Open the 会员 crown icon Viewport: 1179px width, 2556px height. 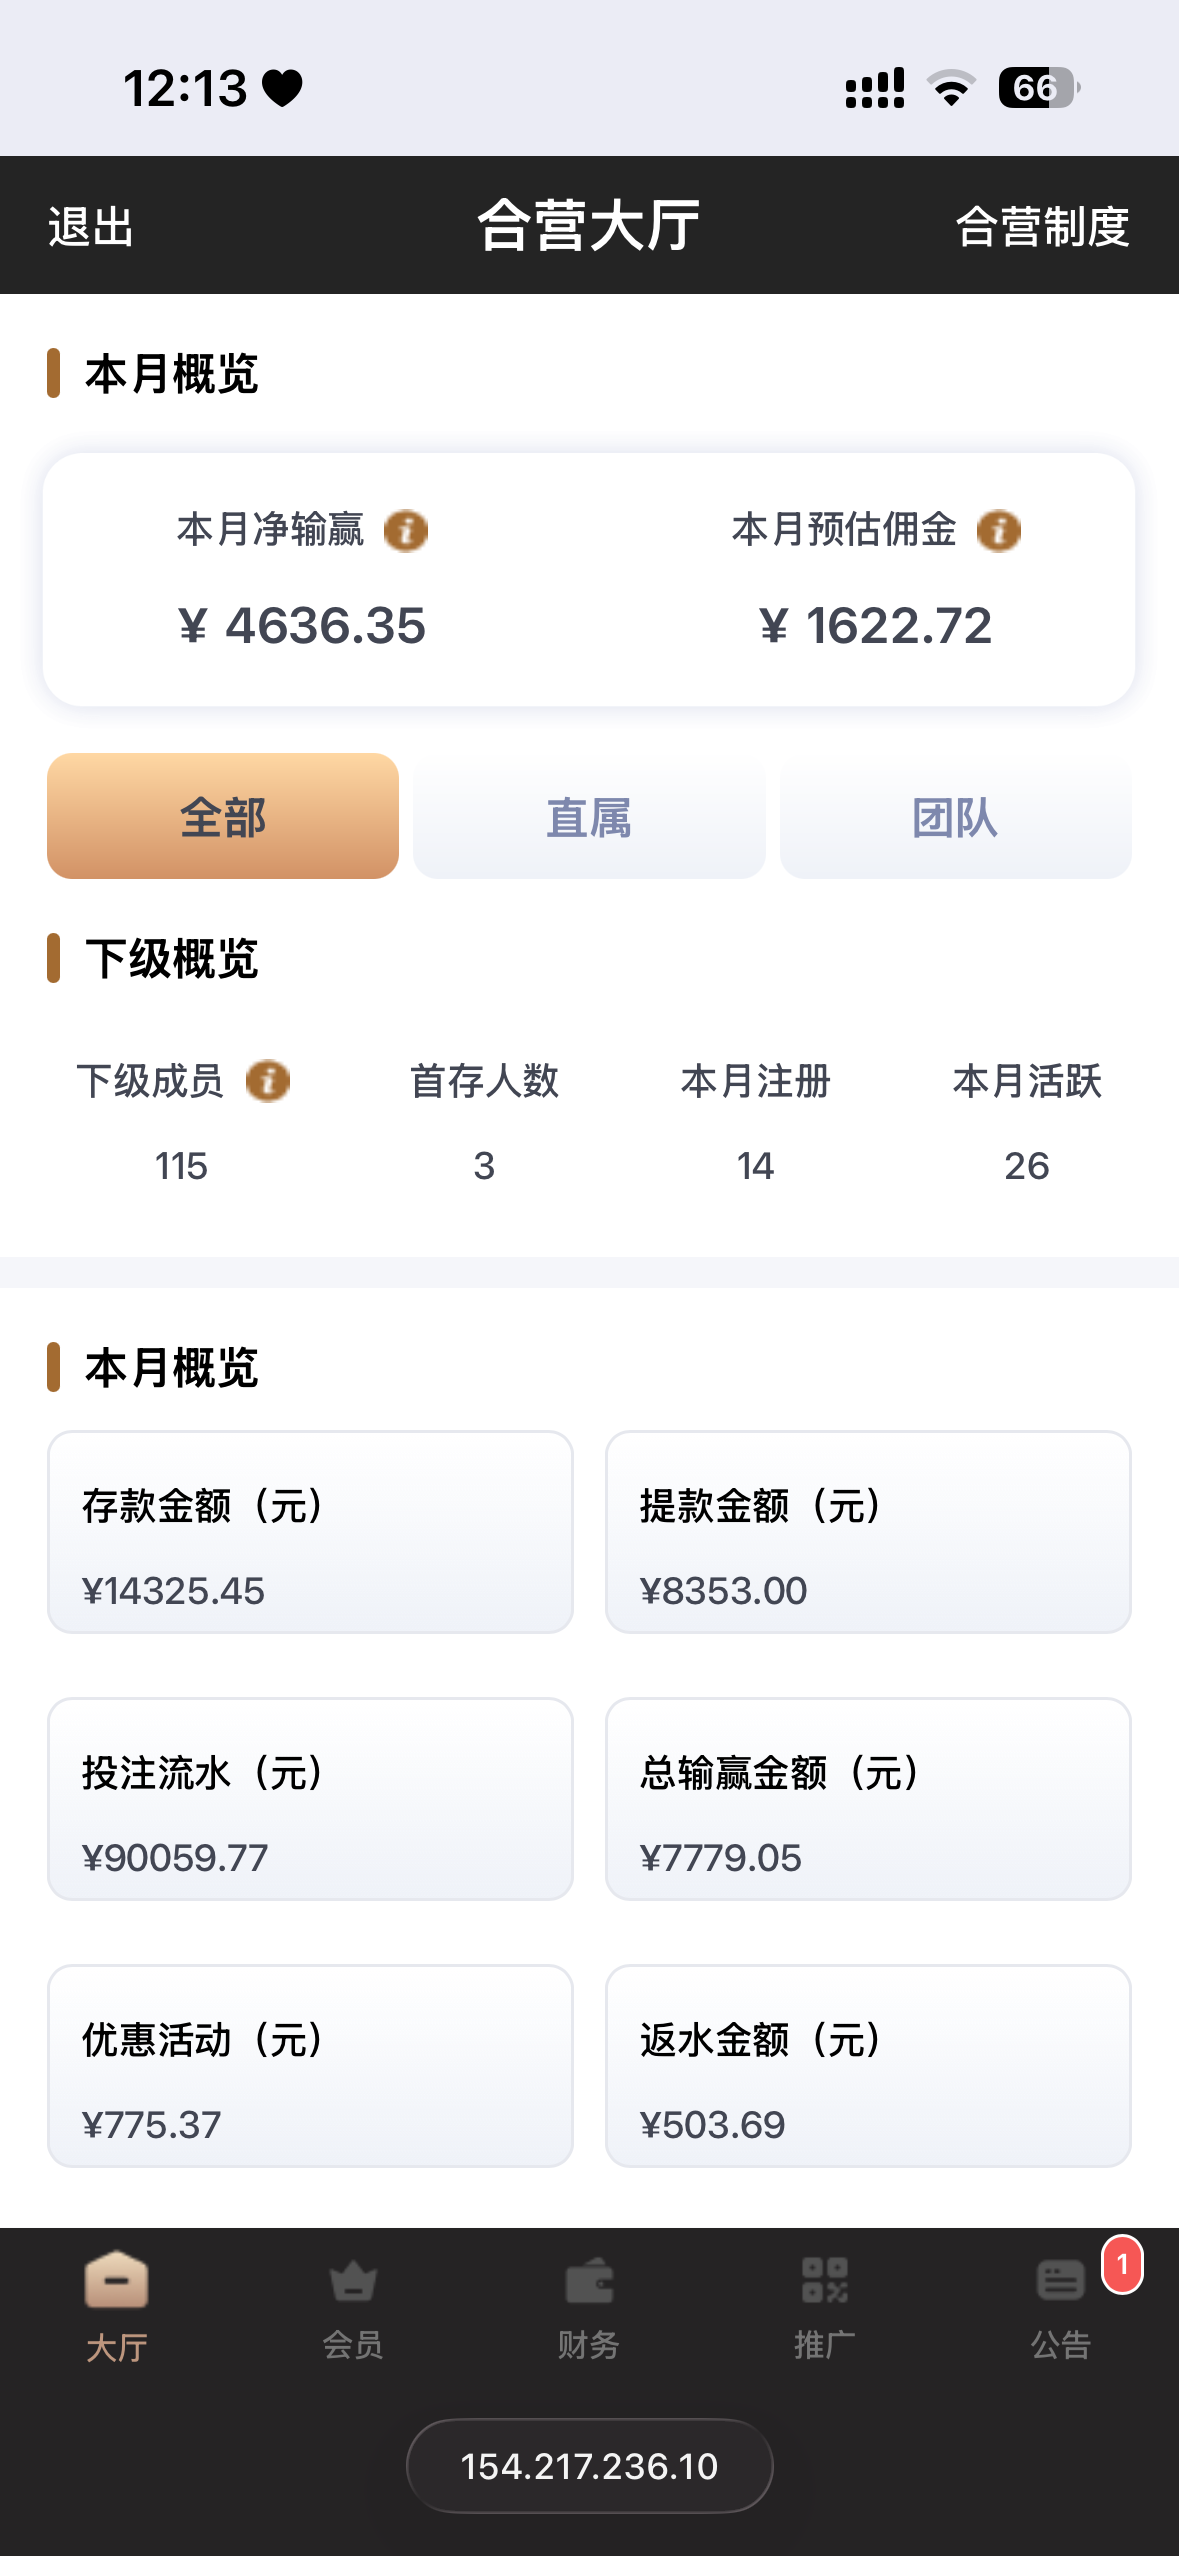coord(353,2281)
